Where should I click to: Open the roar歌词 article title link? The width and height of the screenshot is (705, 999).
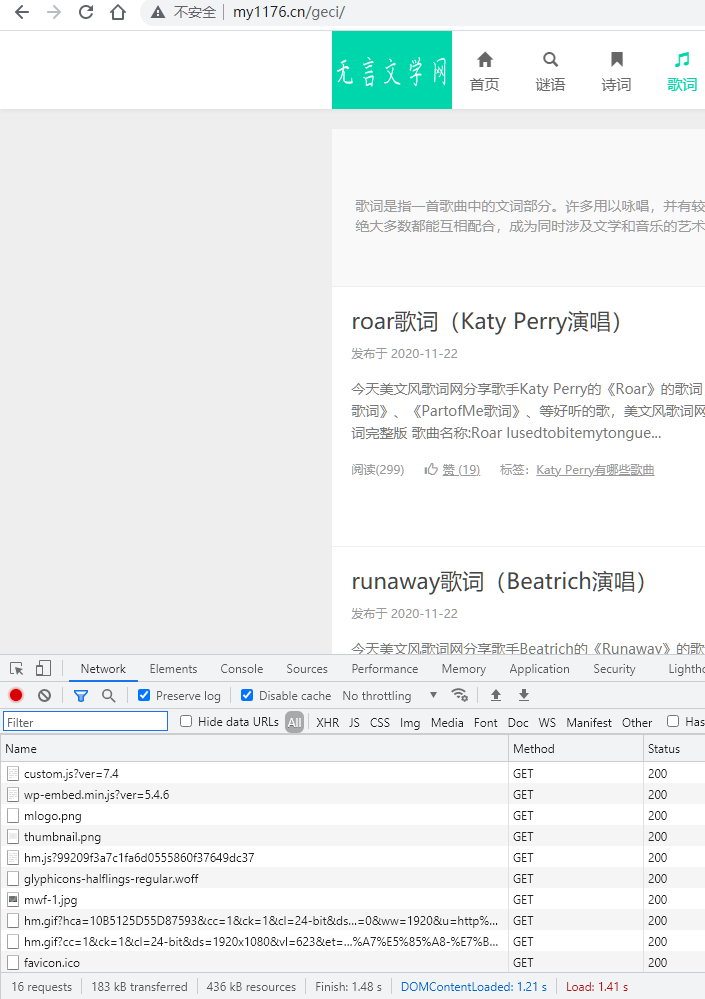[488, 321]
